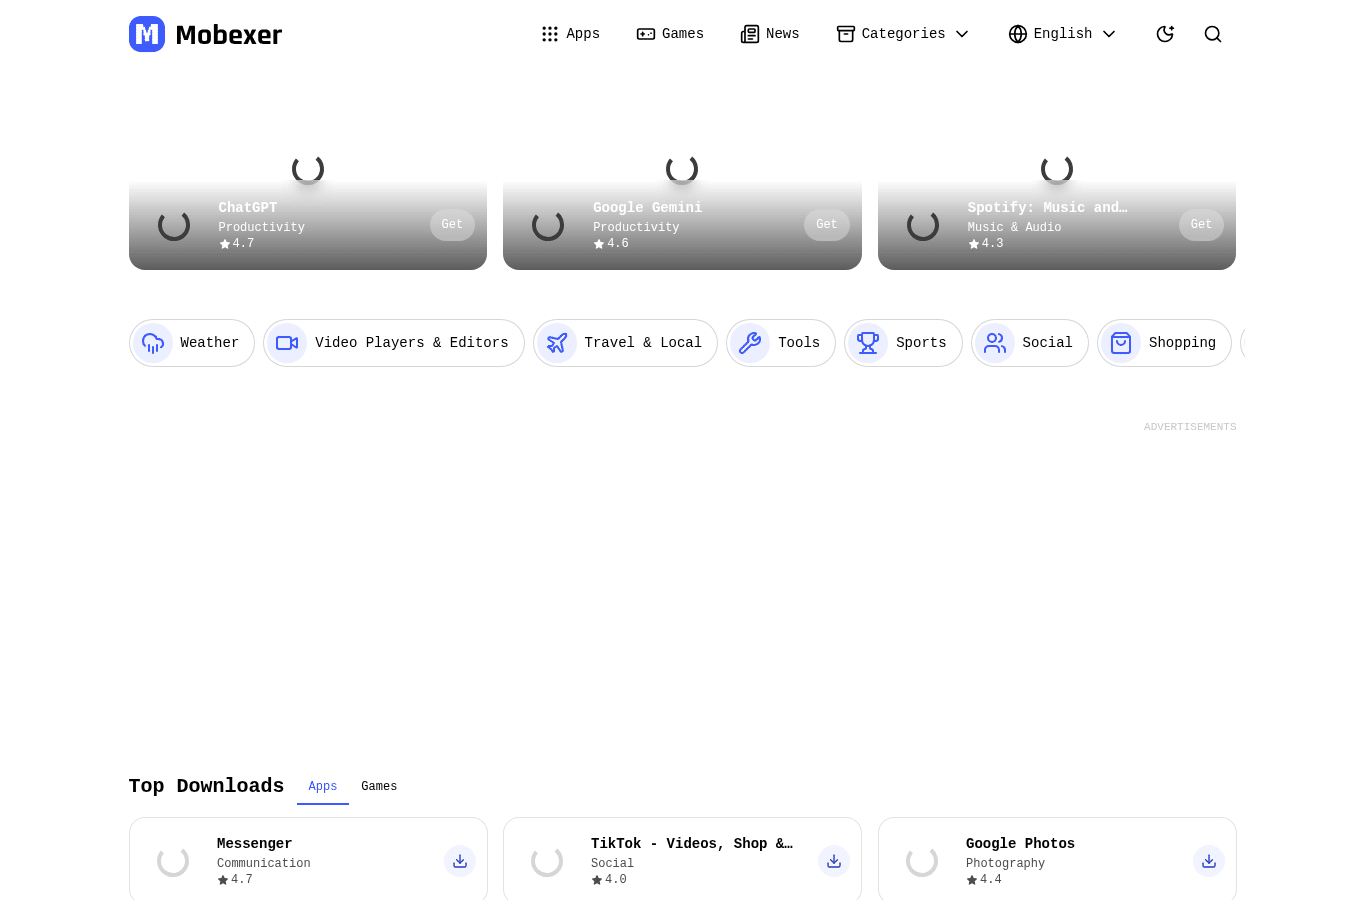
Task: Click the Social people icon
Action: click(x=995, y=343)
